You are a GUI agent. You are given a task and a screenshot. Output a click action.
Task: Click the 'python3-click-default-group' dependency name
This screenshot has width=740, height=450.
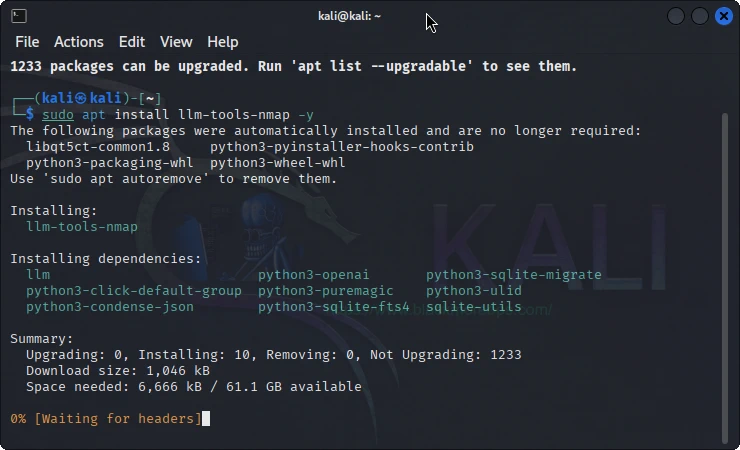(x=134, y=291)
